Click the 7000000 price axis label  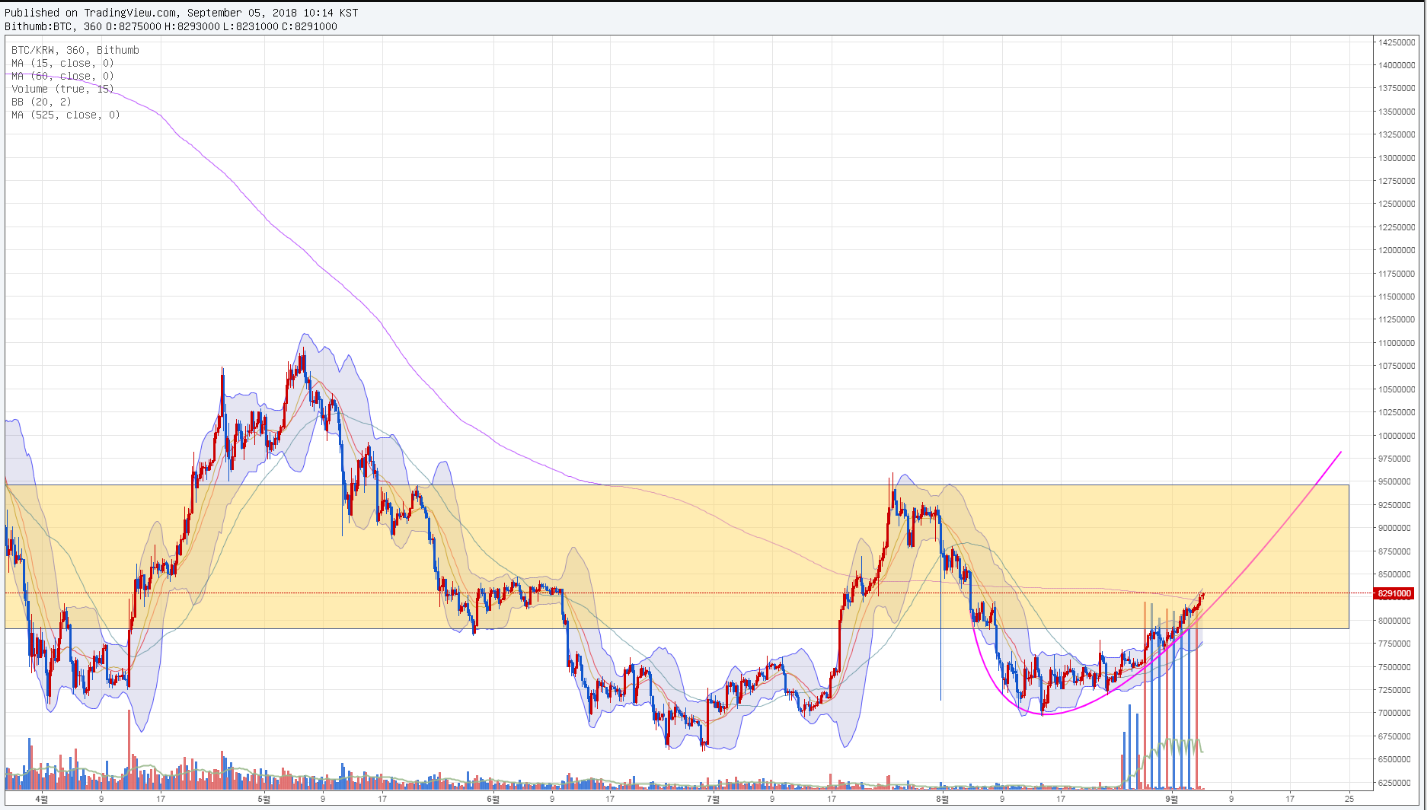[x=1397, y=713]
